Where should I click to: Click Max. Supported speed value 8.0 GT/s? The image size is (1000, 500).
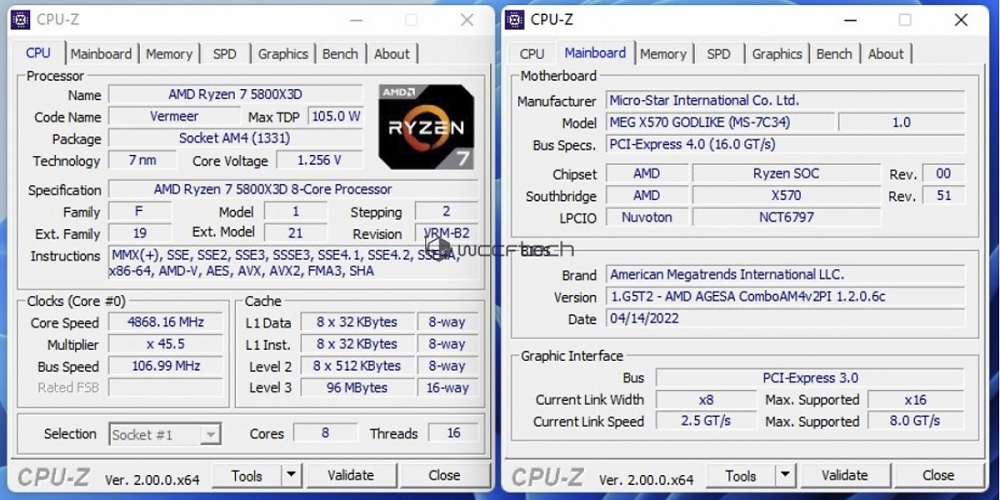click(916, 422)
